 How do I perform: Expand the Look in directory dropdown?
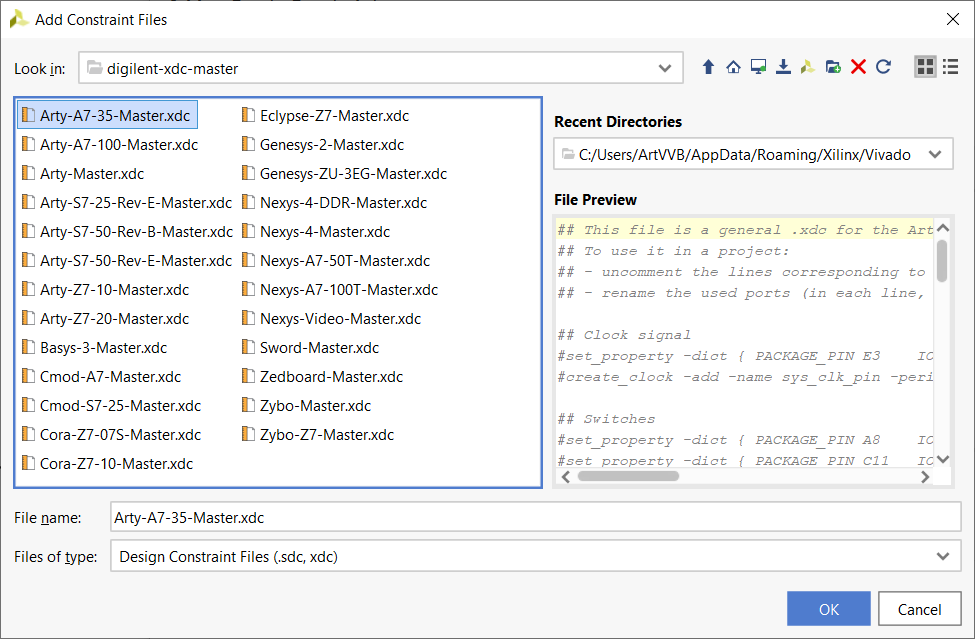click(x=665, y=68)
